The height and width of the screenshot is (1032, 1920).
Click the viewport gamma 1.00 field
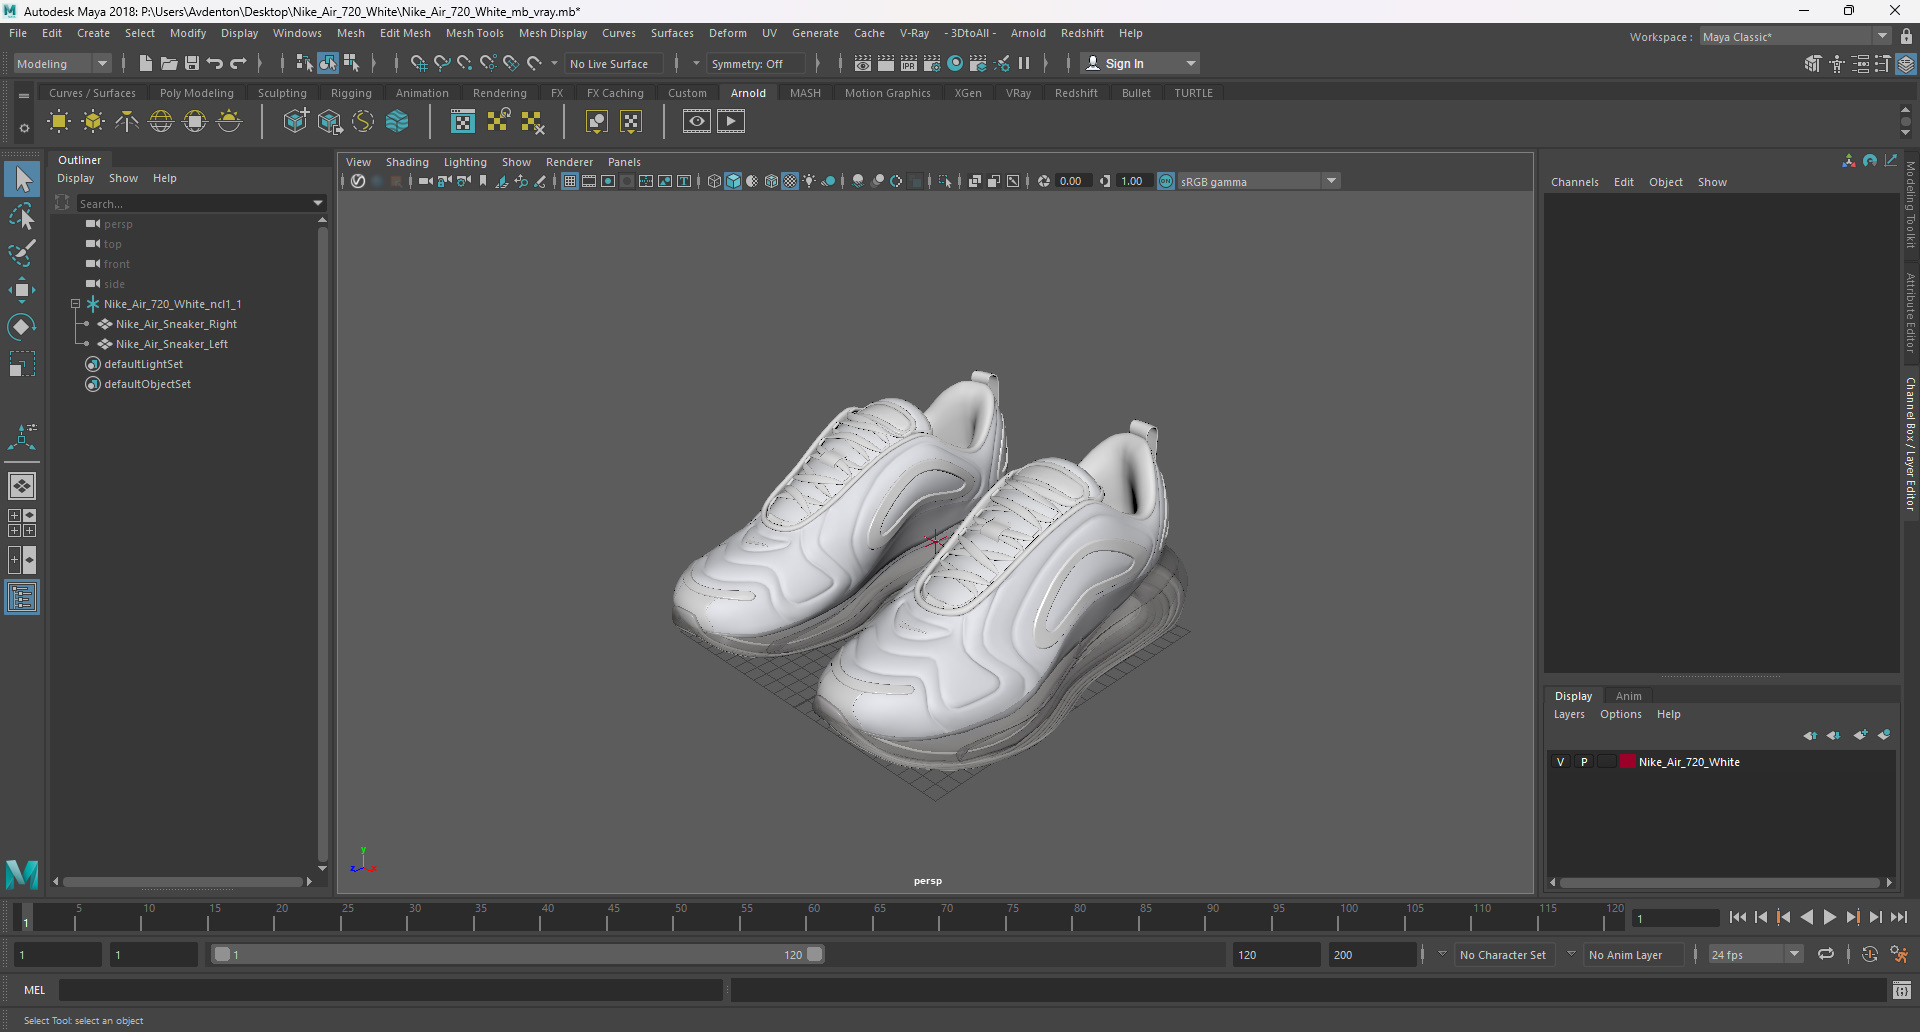point(1133,181)
